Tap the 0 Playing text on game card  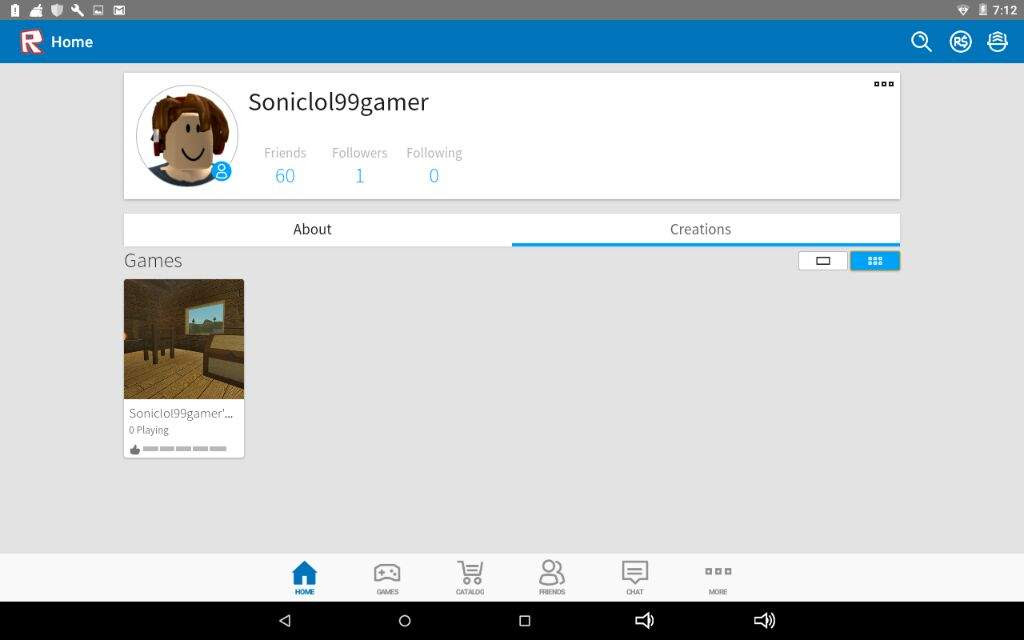[x=148, y=430]
